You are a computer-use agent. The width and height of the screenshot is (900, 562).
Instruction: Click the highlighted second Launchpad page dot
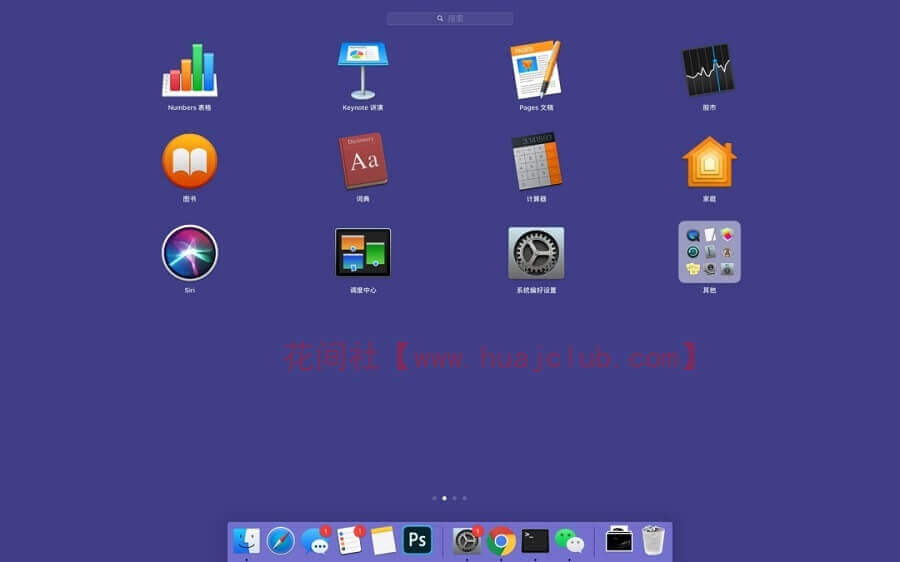(444, 498)
